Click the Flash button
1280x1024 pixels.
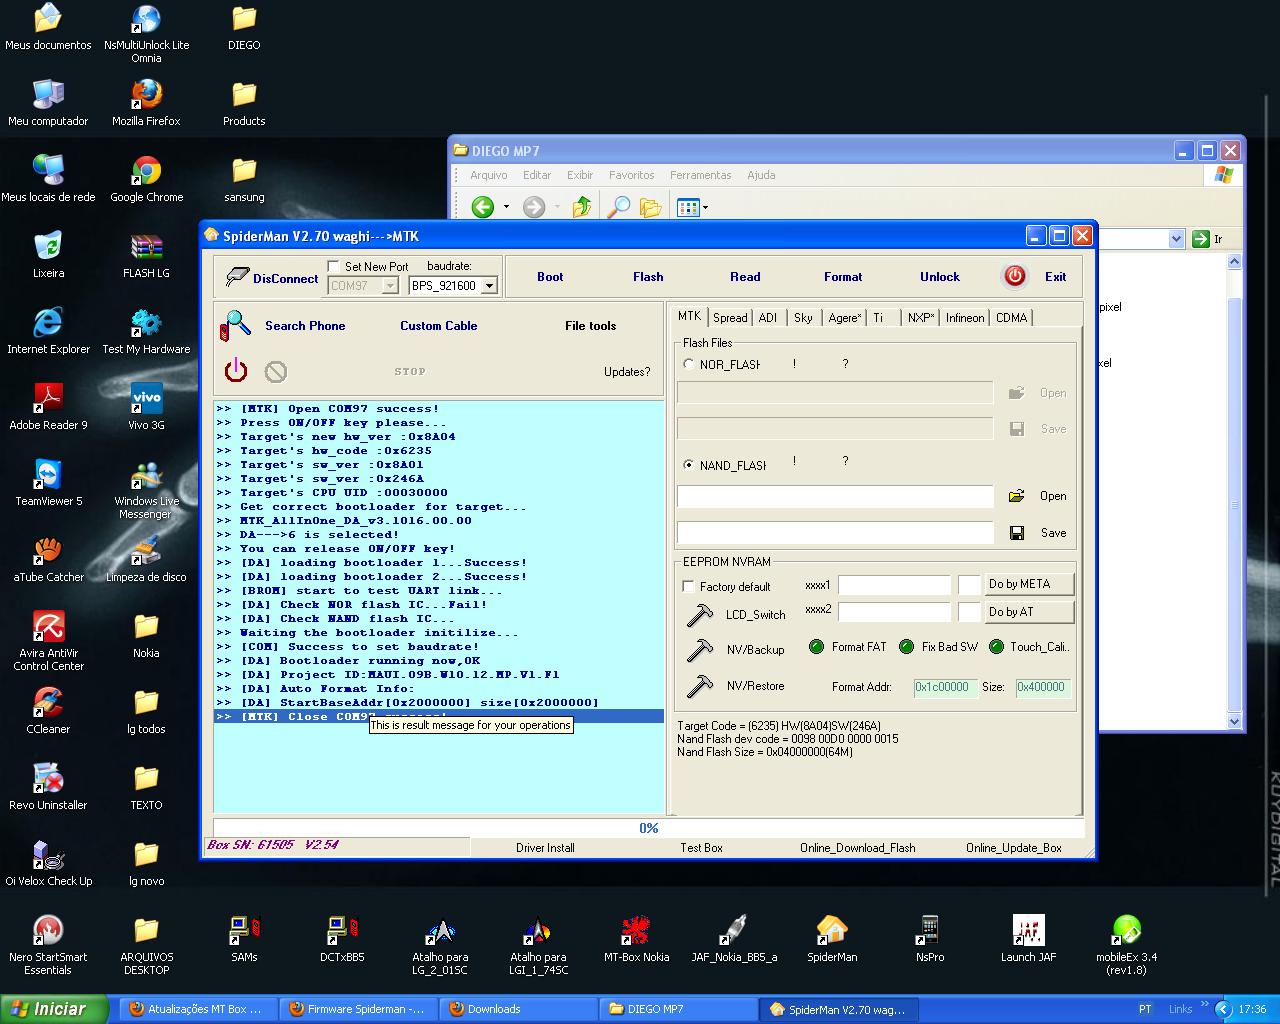[x=648, y=277]
